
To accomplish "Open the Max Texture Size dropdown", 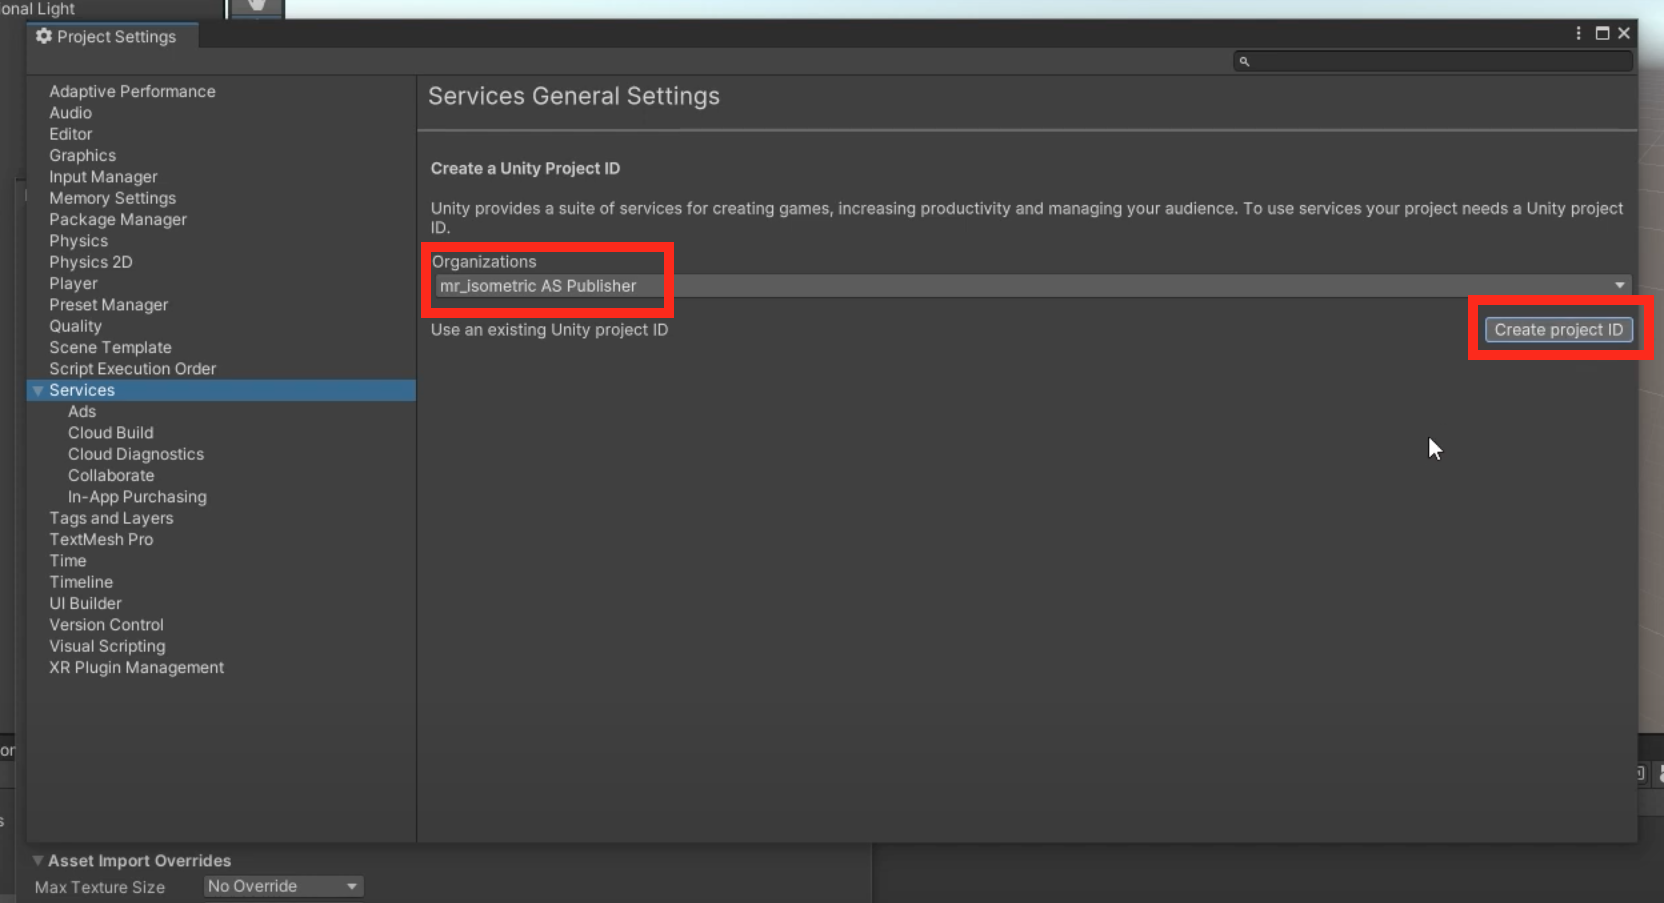I will pyautogui.click(x=283, y=886).
